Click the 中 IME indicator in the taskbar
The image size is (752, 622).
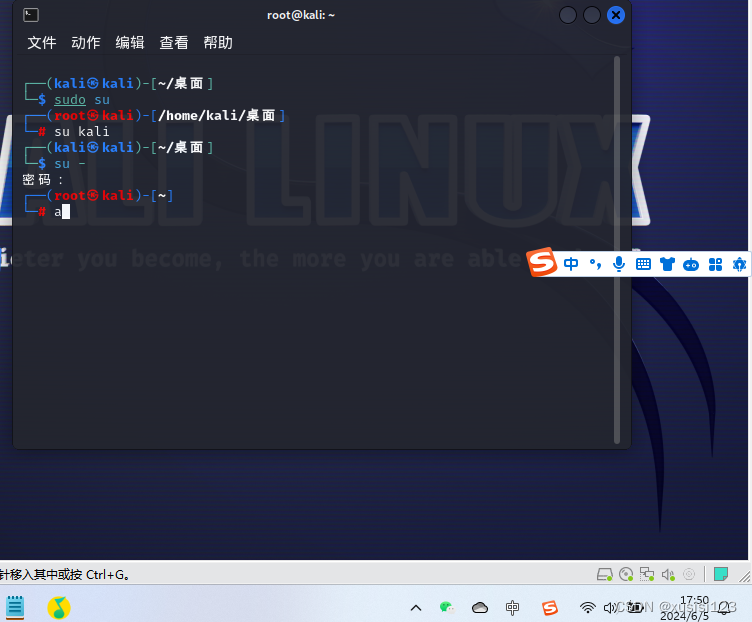point(512,608)
